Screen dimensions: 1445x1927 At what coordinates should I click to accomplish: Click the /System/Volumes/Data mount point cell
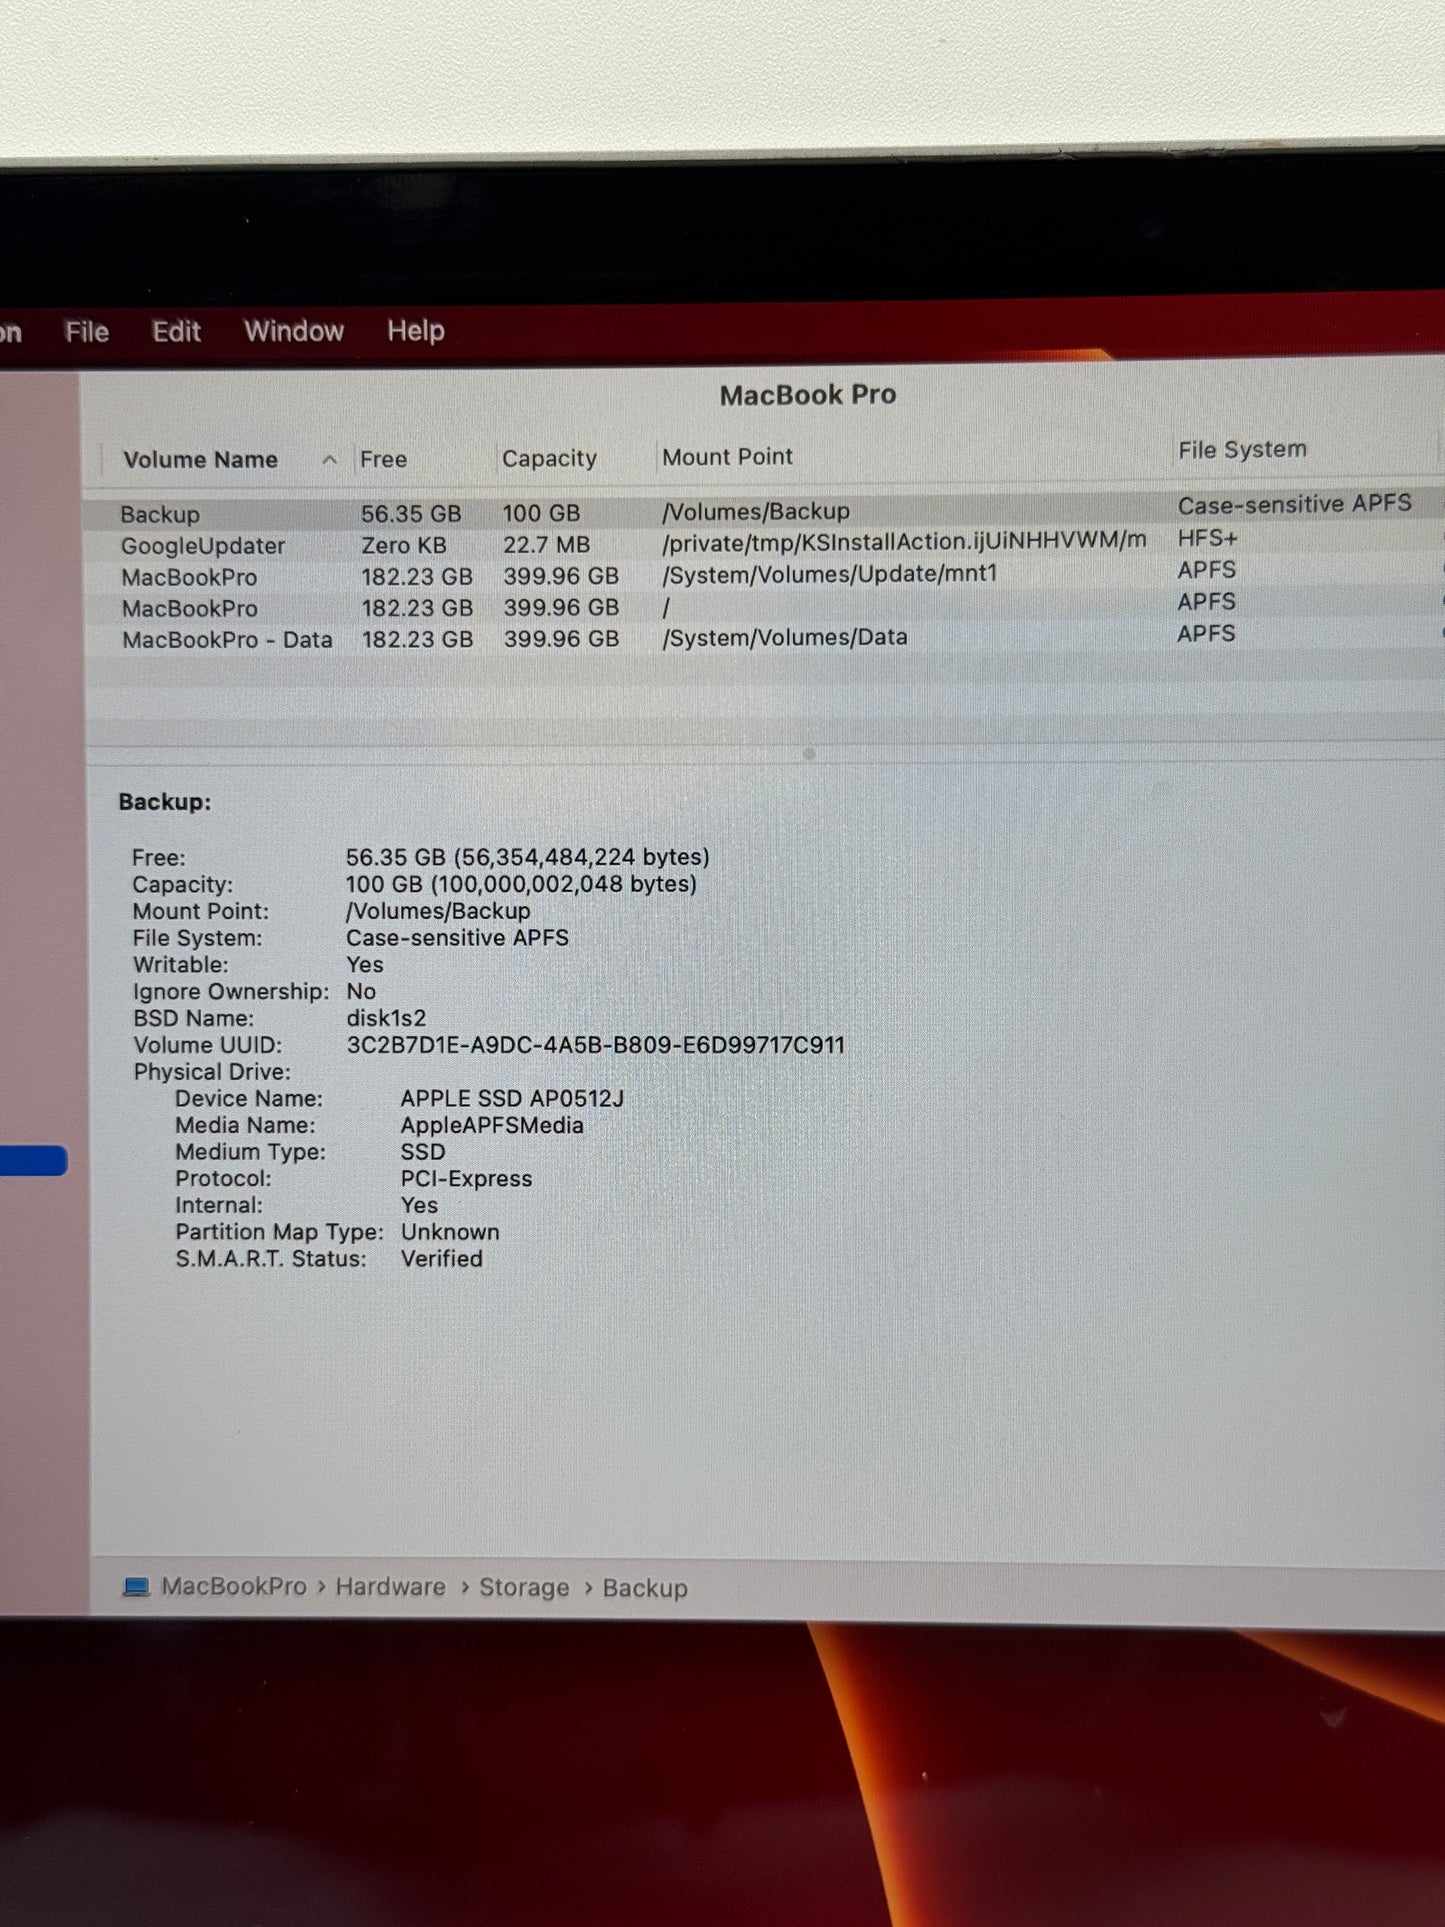pos(785,637)
